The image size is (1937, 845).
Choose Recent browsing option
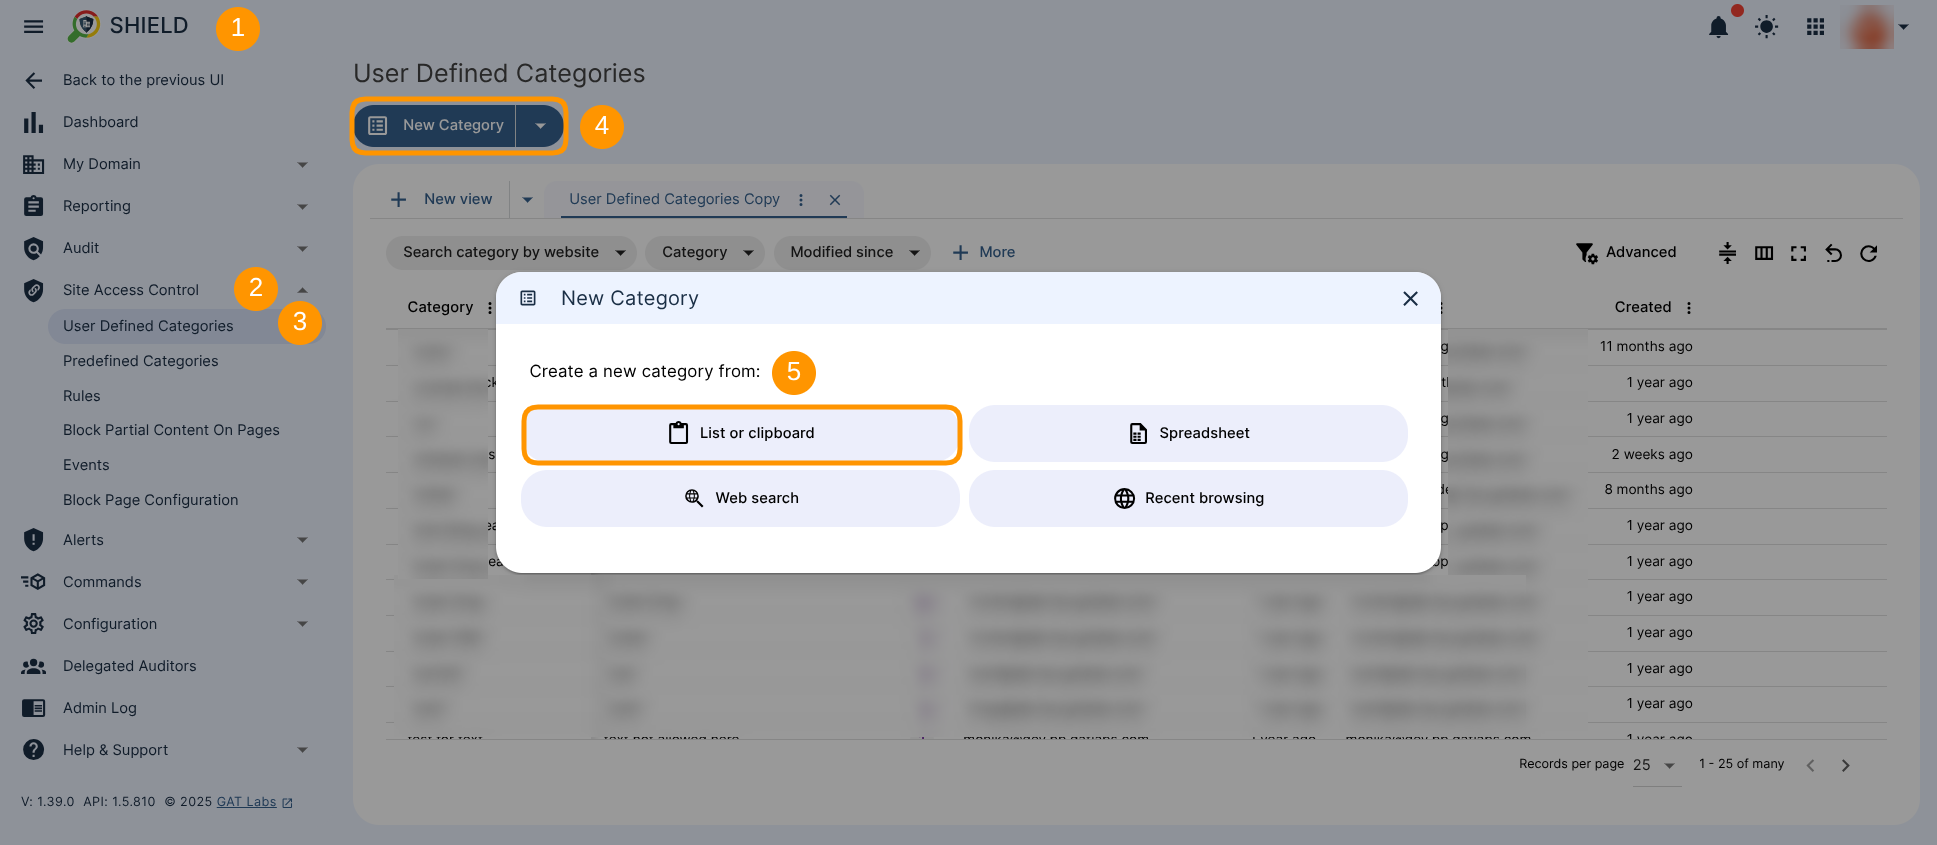tap(1188, 499)
